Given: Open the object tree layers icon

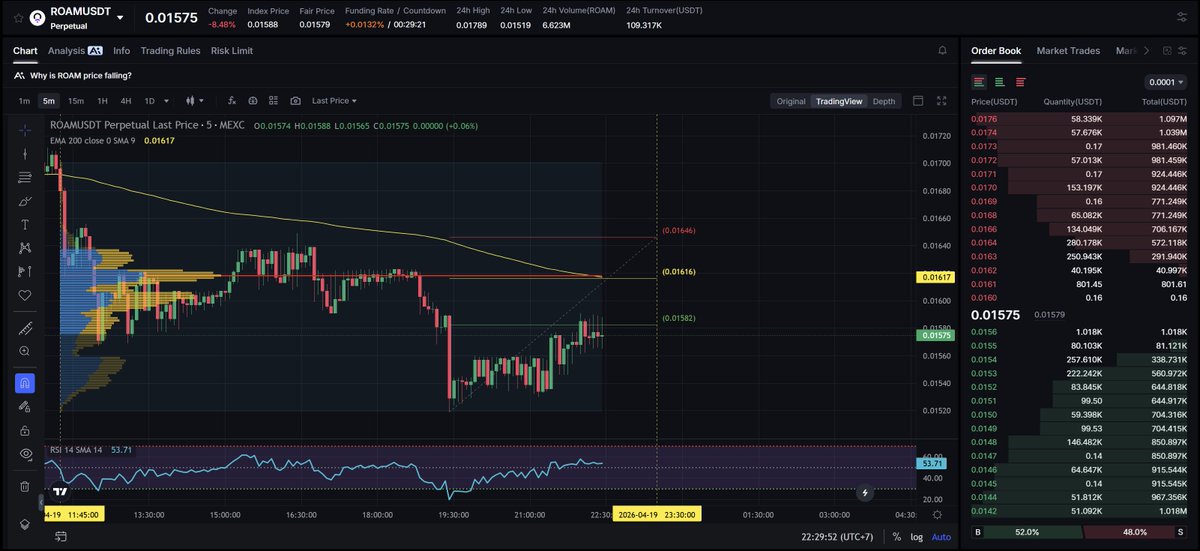Looking at the screenshot, I should (25, 523).
